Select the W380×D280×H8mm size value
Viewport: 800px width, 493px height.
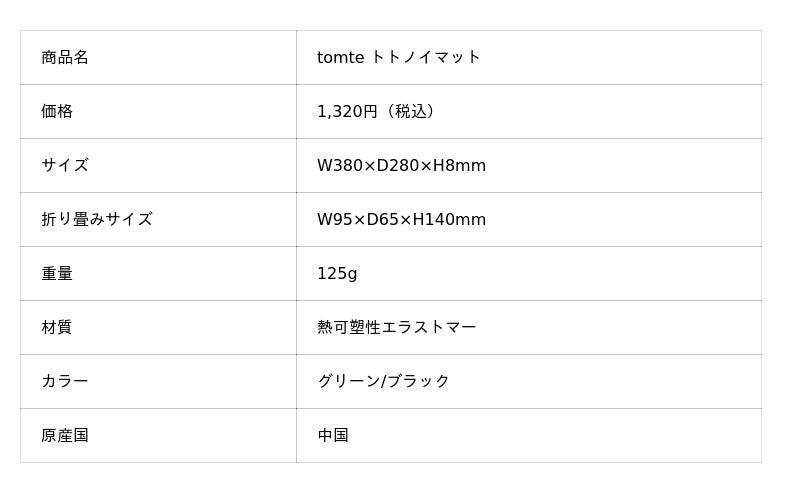pyautogui.click(x=401, y=165)
